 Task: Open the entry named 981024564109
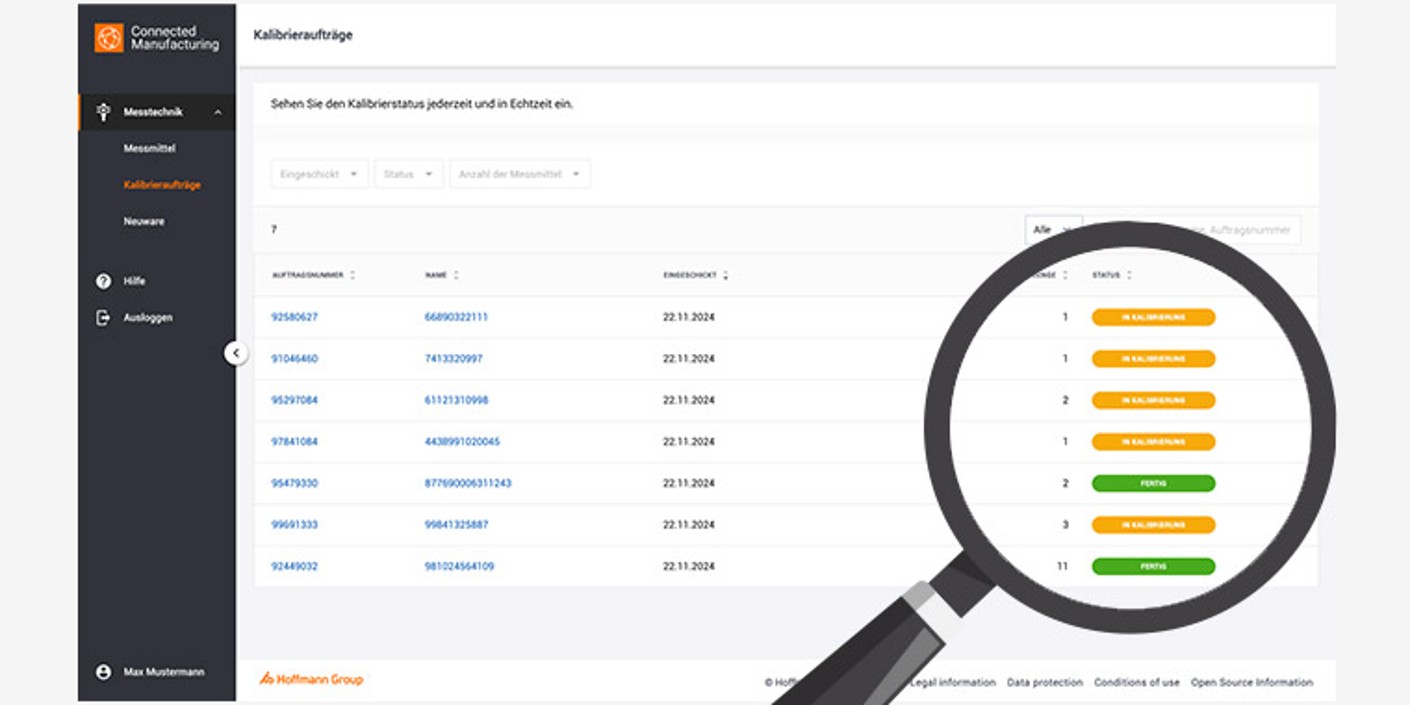[459, 566]
